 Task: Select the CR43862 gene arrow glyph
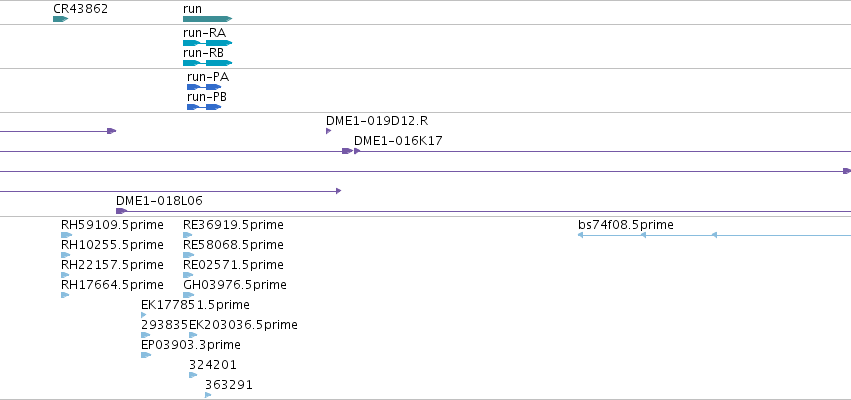60,19
